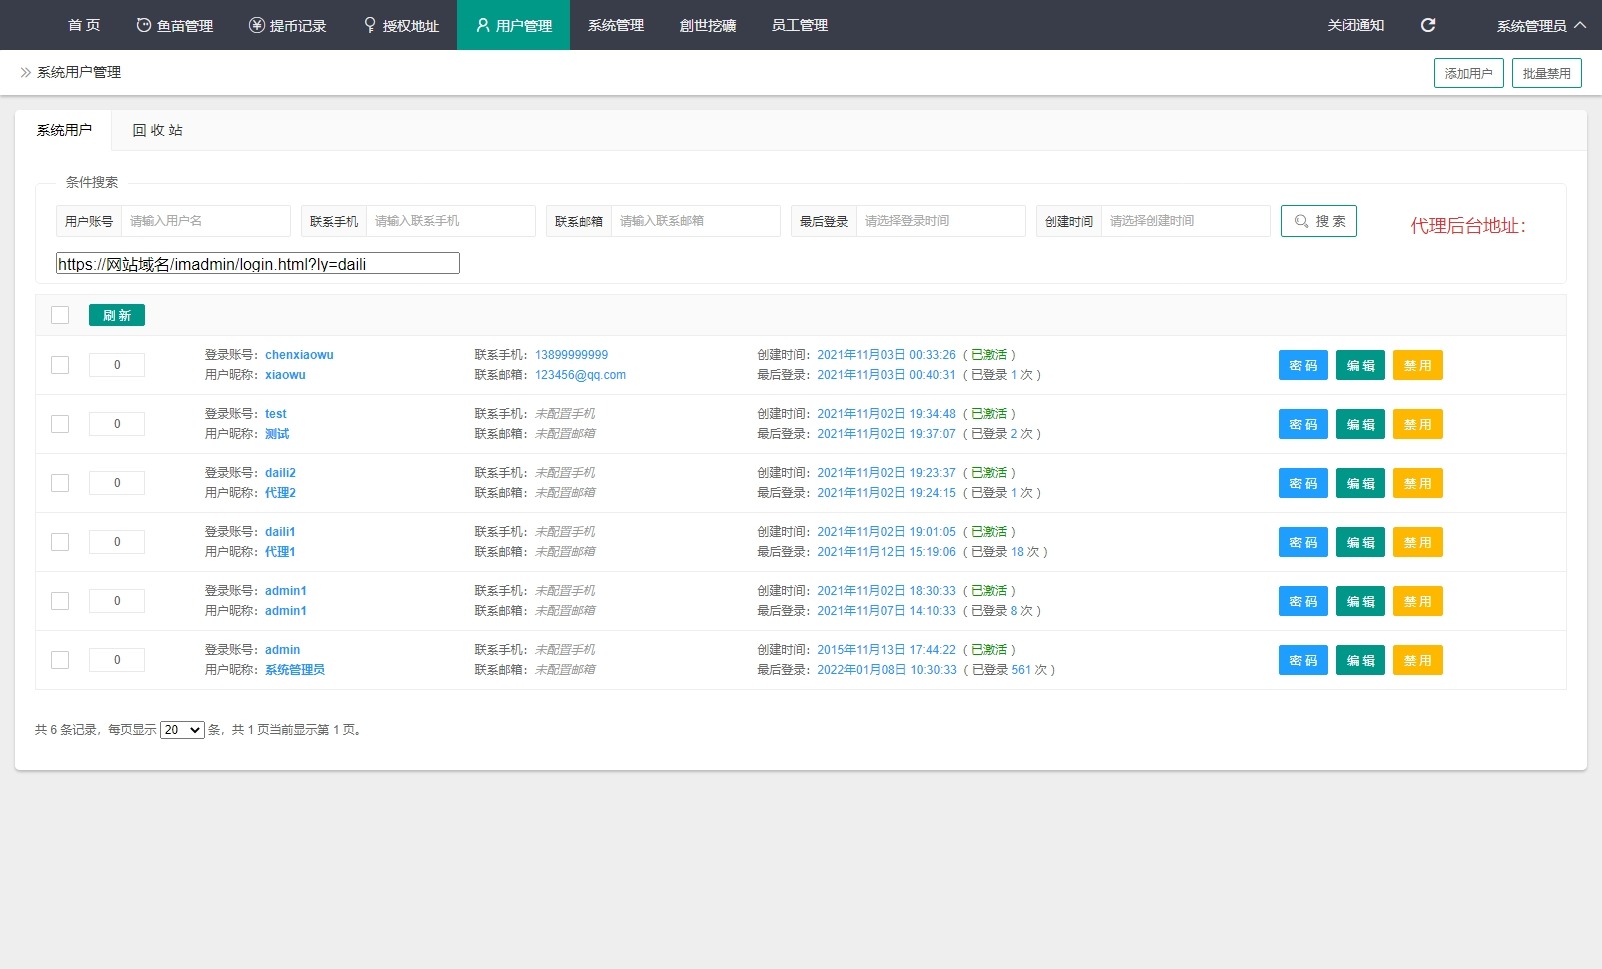The width and height of the screenshot is (1602, 969).
Task: Select the 用户管理 menu
Action: [513, 25]
